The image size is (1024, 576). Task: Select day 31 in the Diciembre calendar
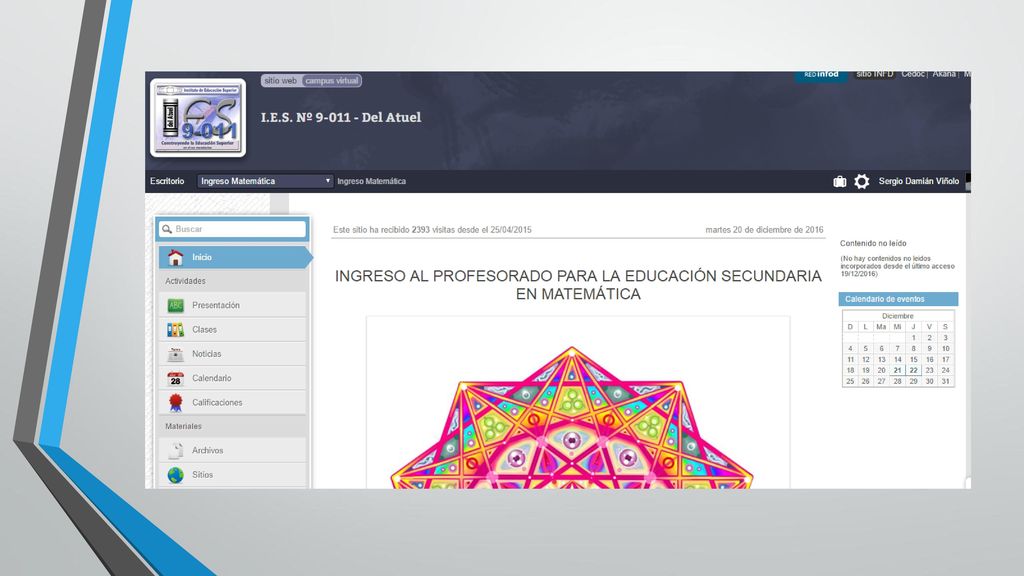point(945,381)
